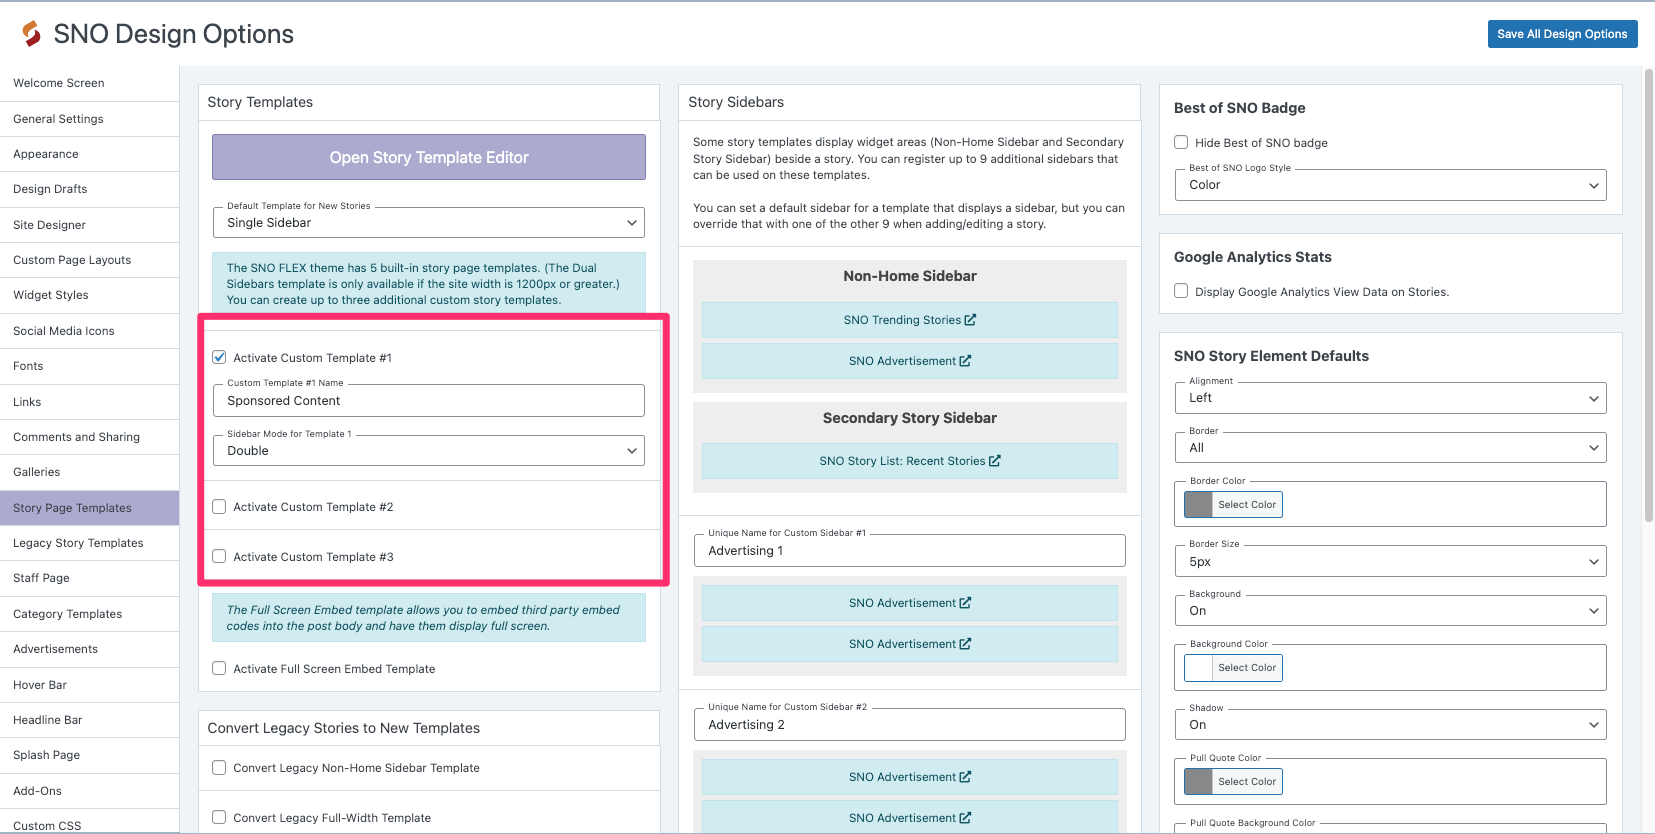Open Headline Bar menu item
Viewport: 1655px width, 834px height.
click(89, 720)
